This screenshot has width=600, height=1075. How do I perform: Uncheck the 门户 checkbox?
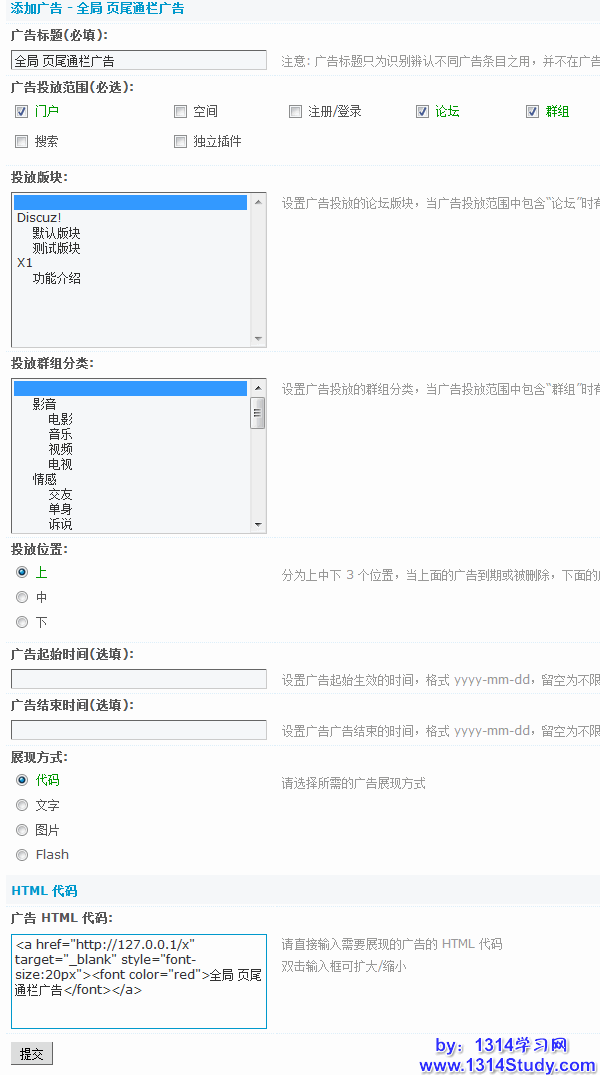[x=22, y=111]
